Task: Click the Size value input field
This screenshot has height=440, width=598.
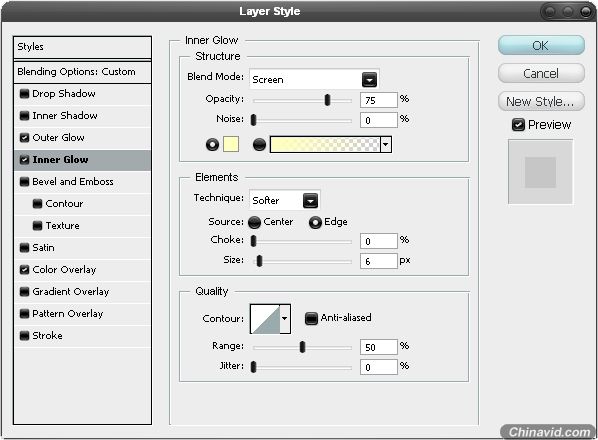Action: click(378, 262)
